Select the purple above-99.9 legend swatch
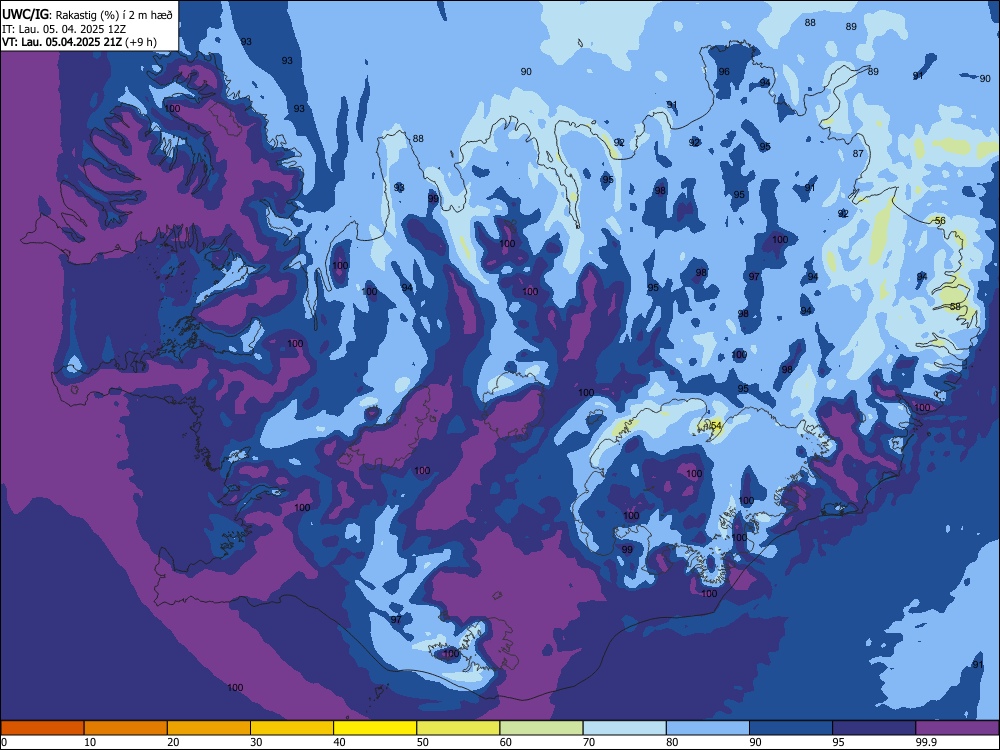The width and height of the screenshot is (1000, 750). pos(957,728)
